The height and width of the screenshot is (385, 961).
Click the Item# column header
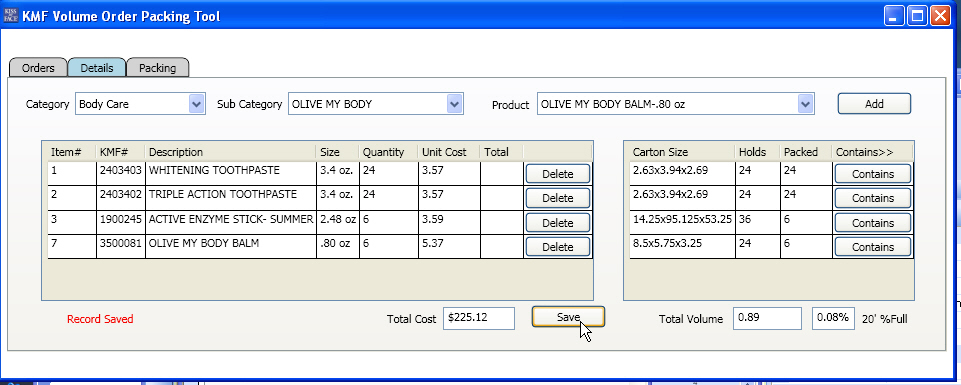pyautogui.click(x=72, y=152)
